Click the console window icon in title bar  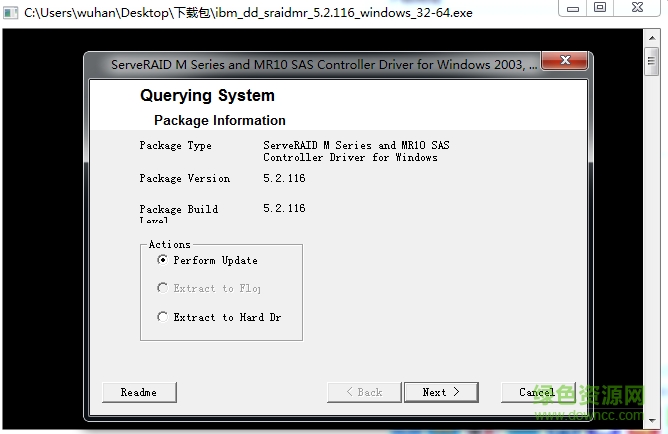point(10,13)
